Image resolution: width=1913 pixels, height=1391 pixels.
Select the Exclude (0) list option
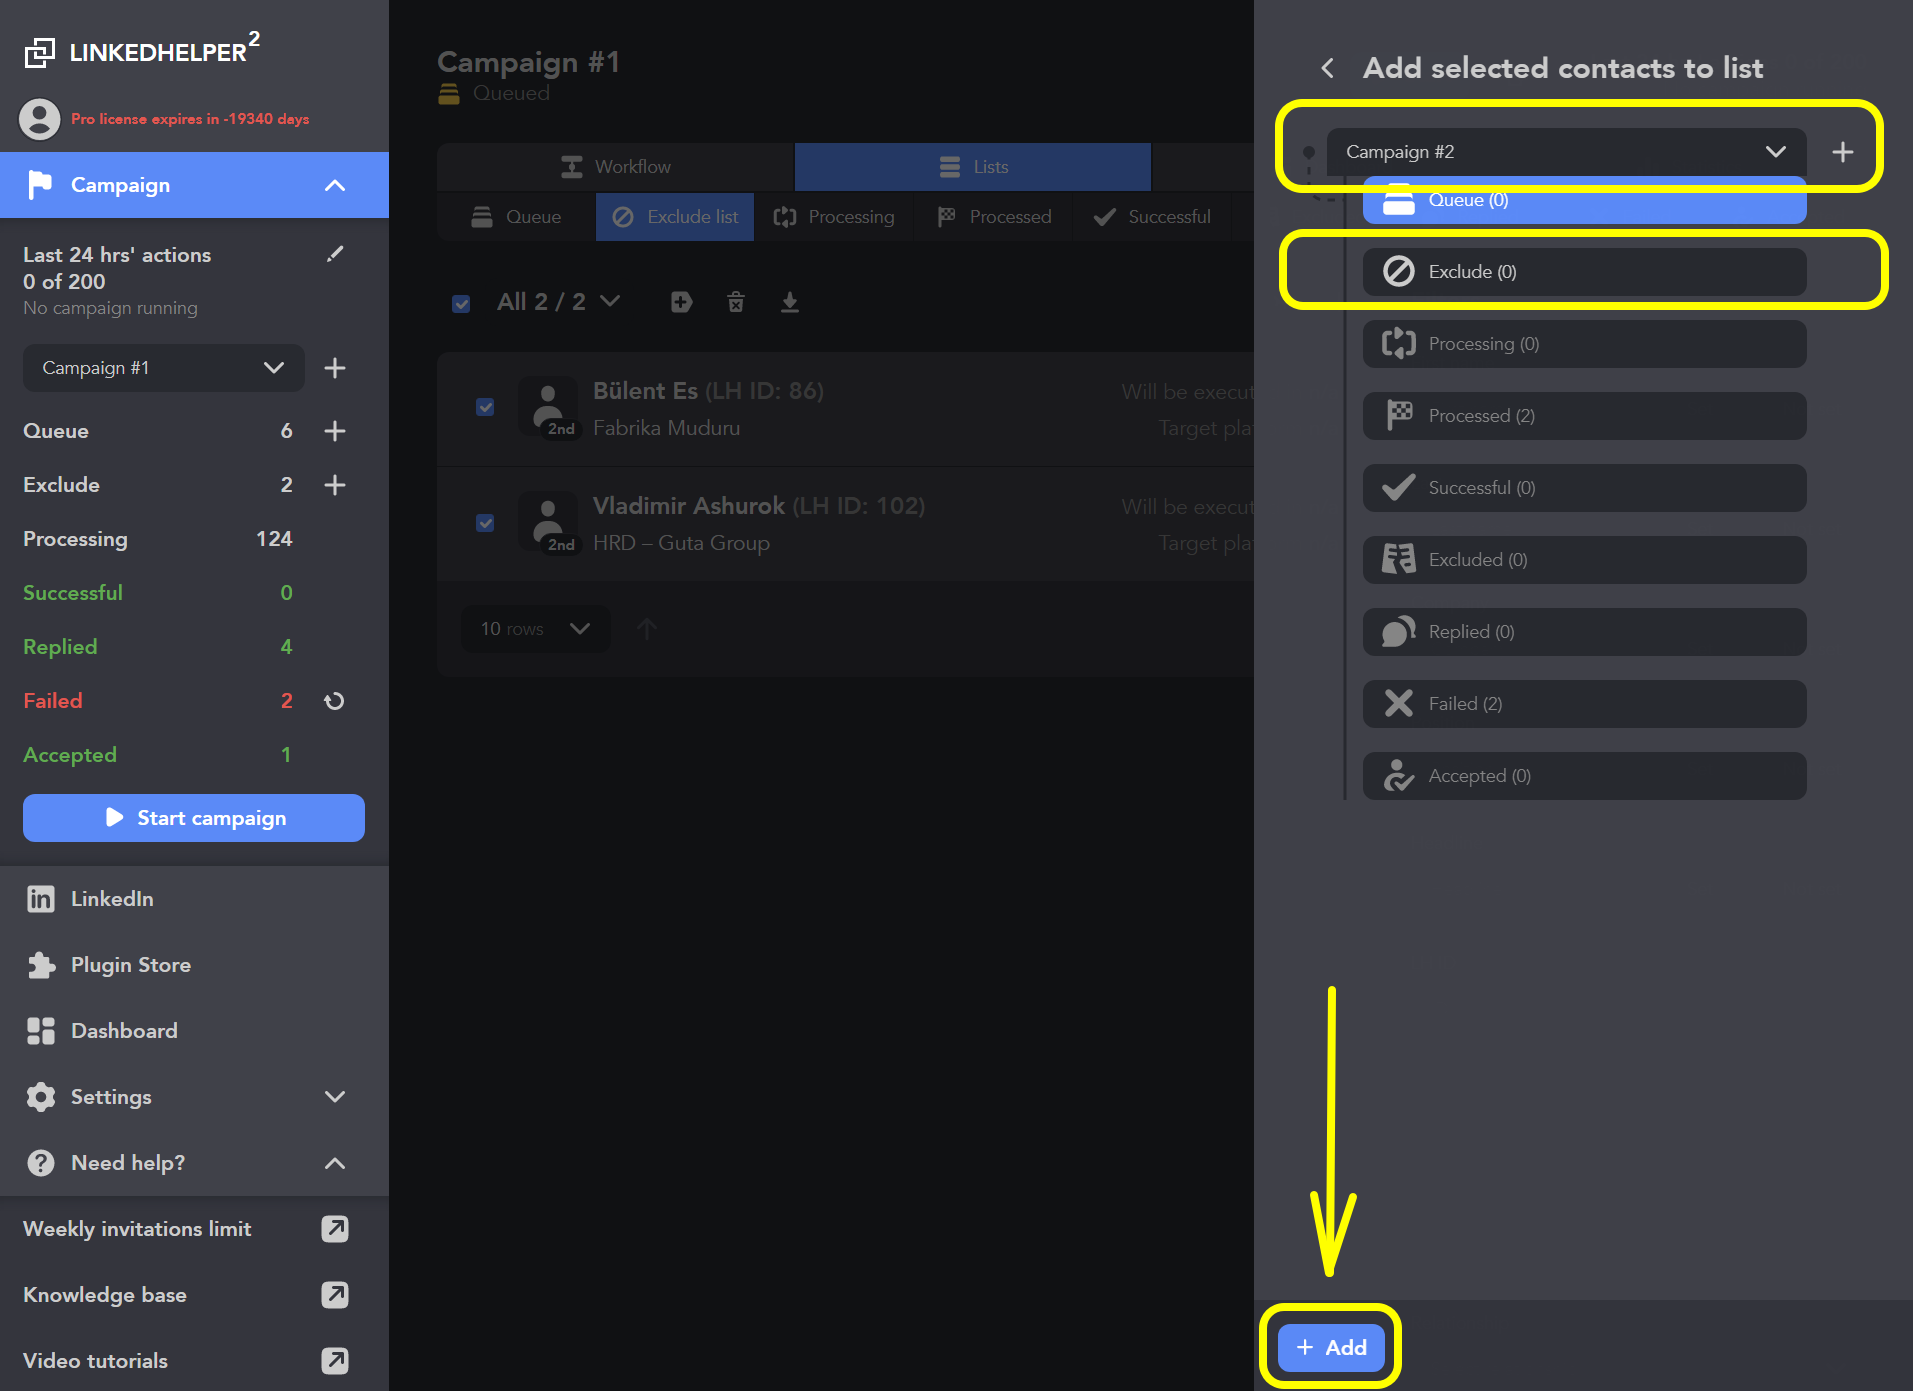[x=1584, y=272]
